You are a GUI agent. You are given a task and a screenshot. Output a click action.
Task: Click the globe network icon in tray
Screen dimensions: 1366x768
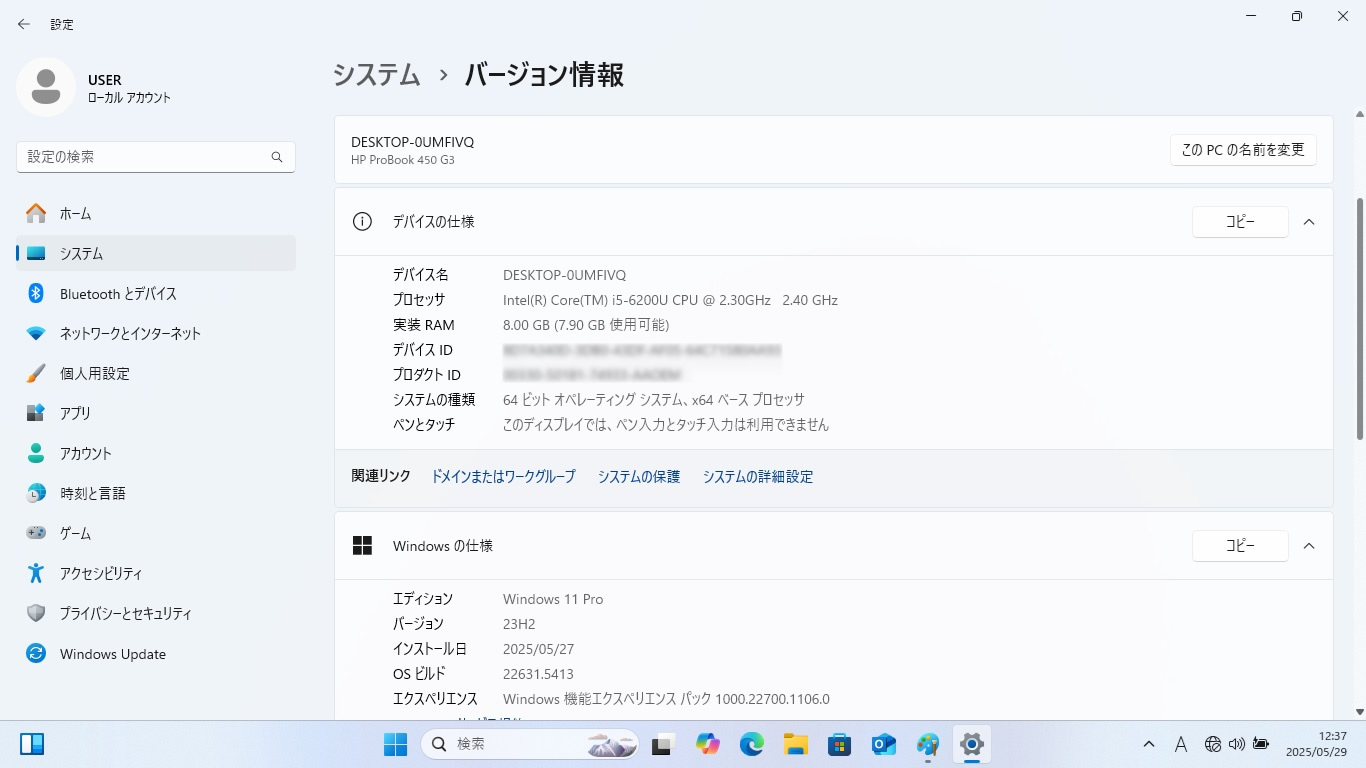coord(1213,744)
